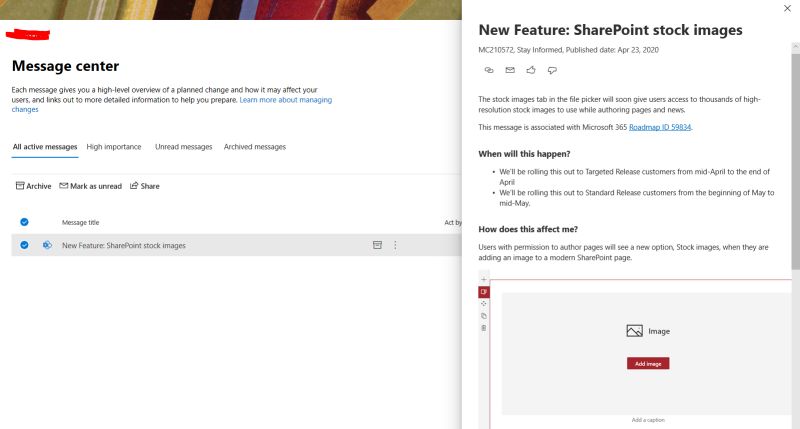Click the thumbs up like icon

pyautogui.click(x=531, y=70)
